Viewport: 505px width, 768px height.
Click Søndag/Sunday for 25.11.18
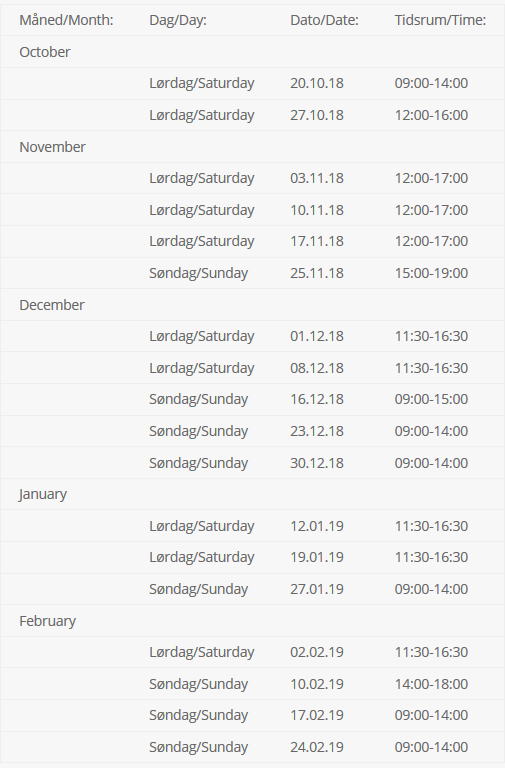198,273
